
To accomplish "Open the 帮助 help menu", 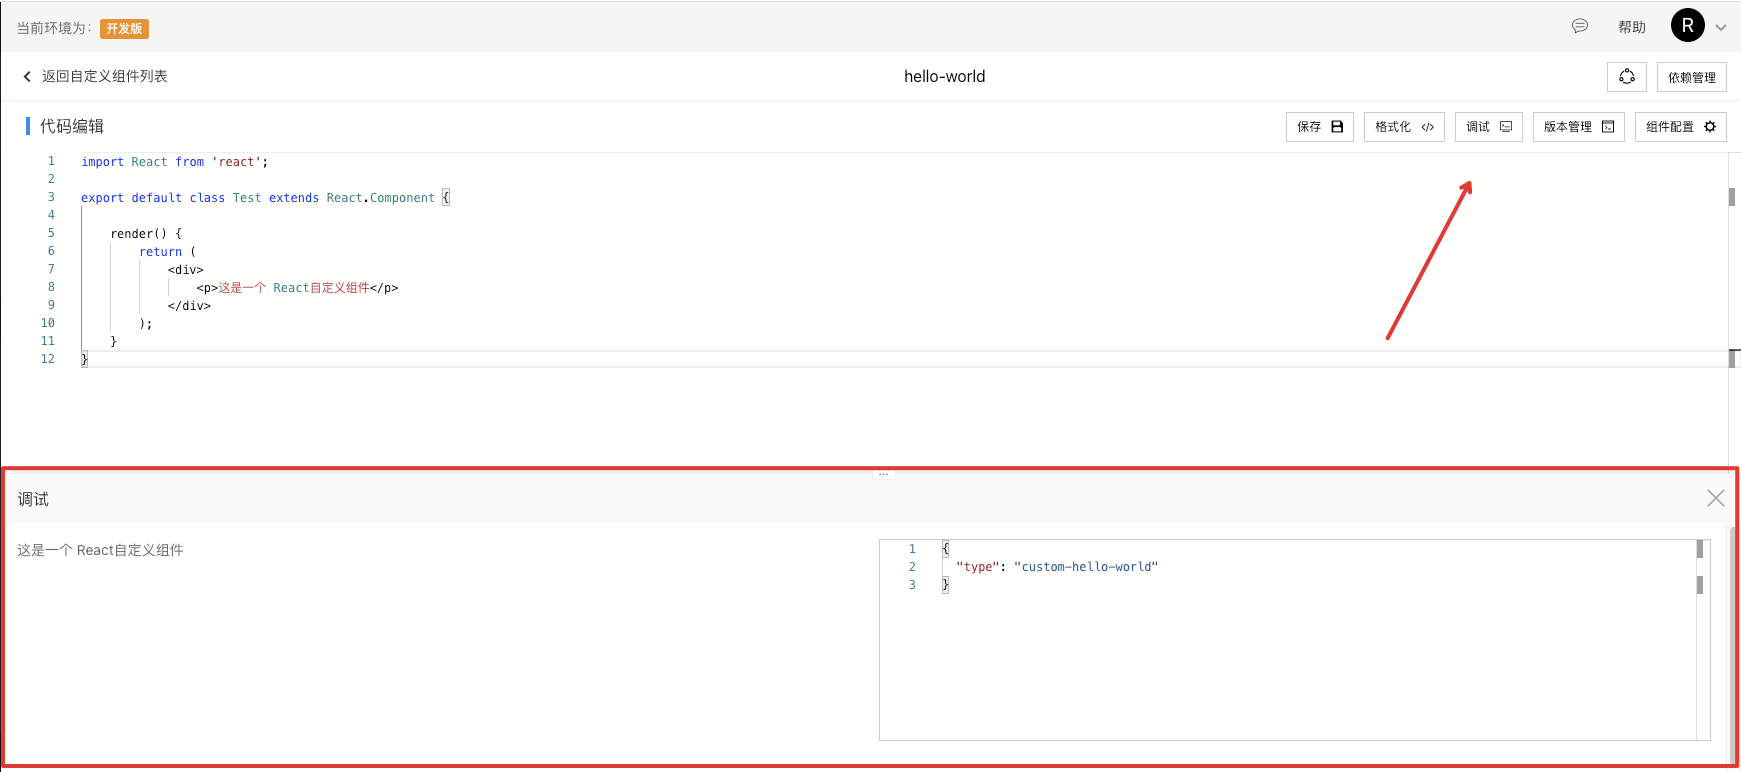I will (1632, 27).
